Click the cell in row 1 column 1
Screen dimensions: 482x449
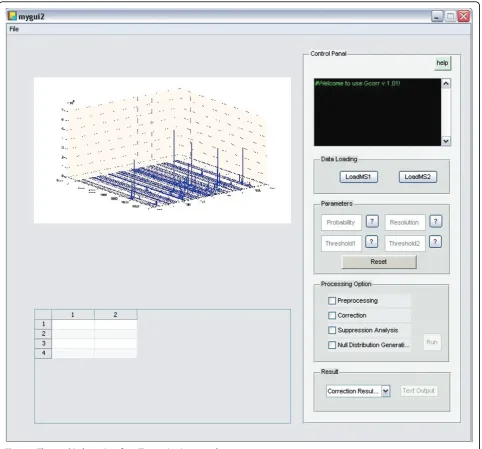[73, 324]
